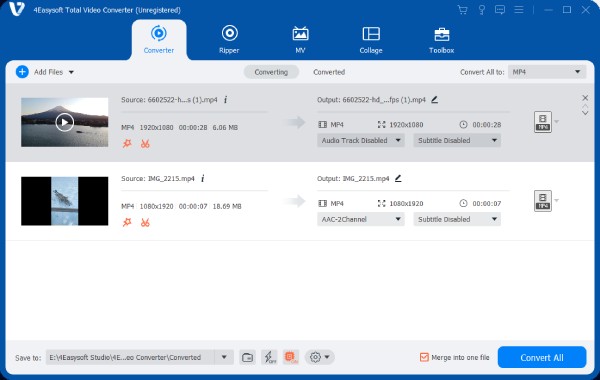Select the IMG_2215.mp4 thumbnail
The height and width of the screenshot is (380, 600).
point(64,201)
